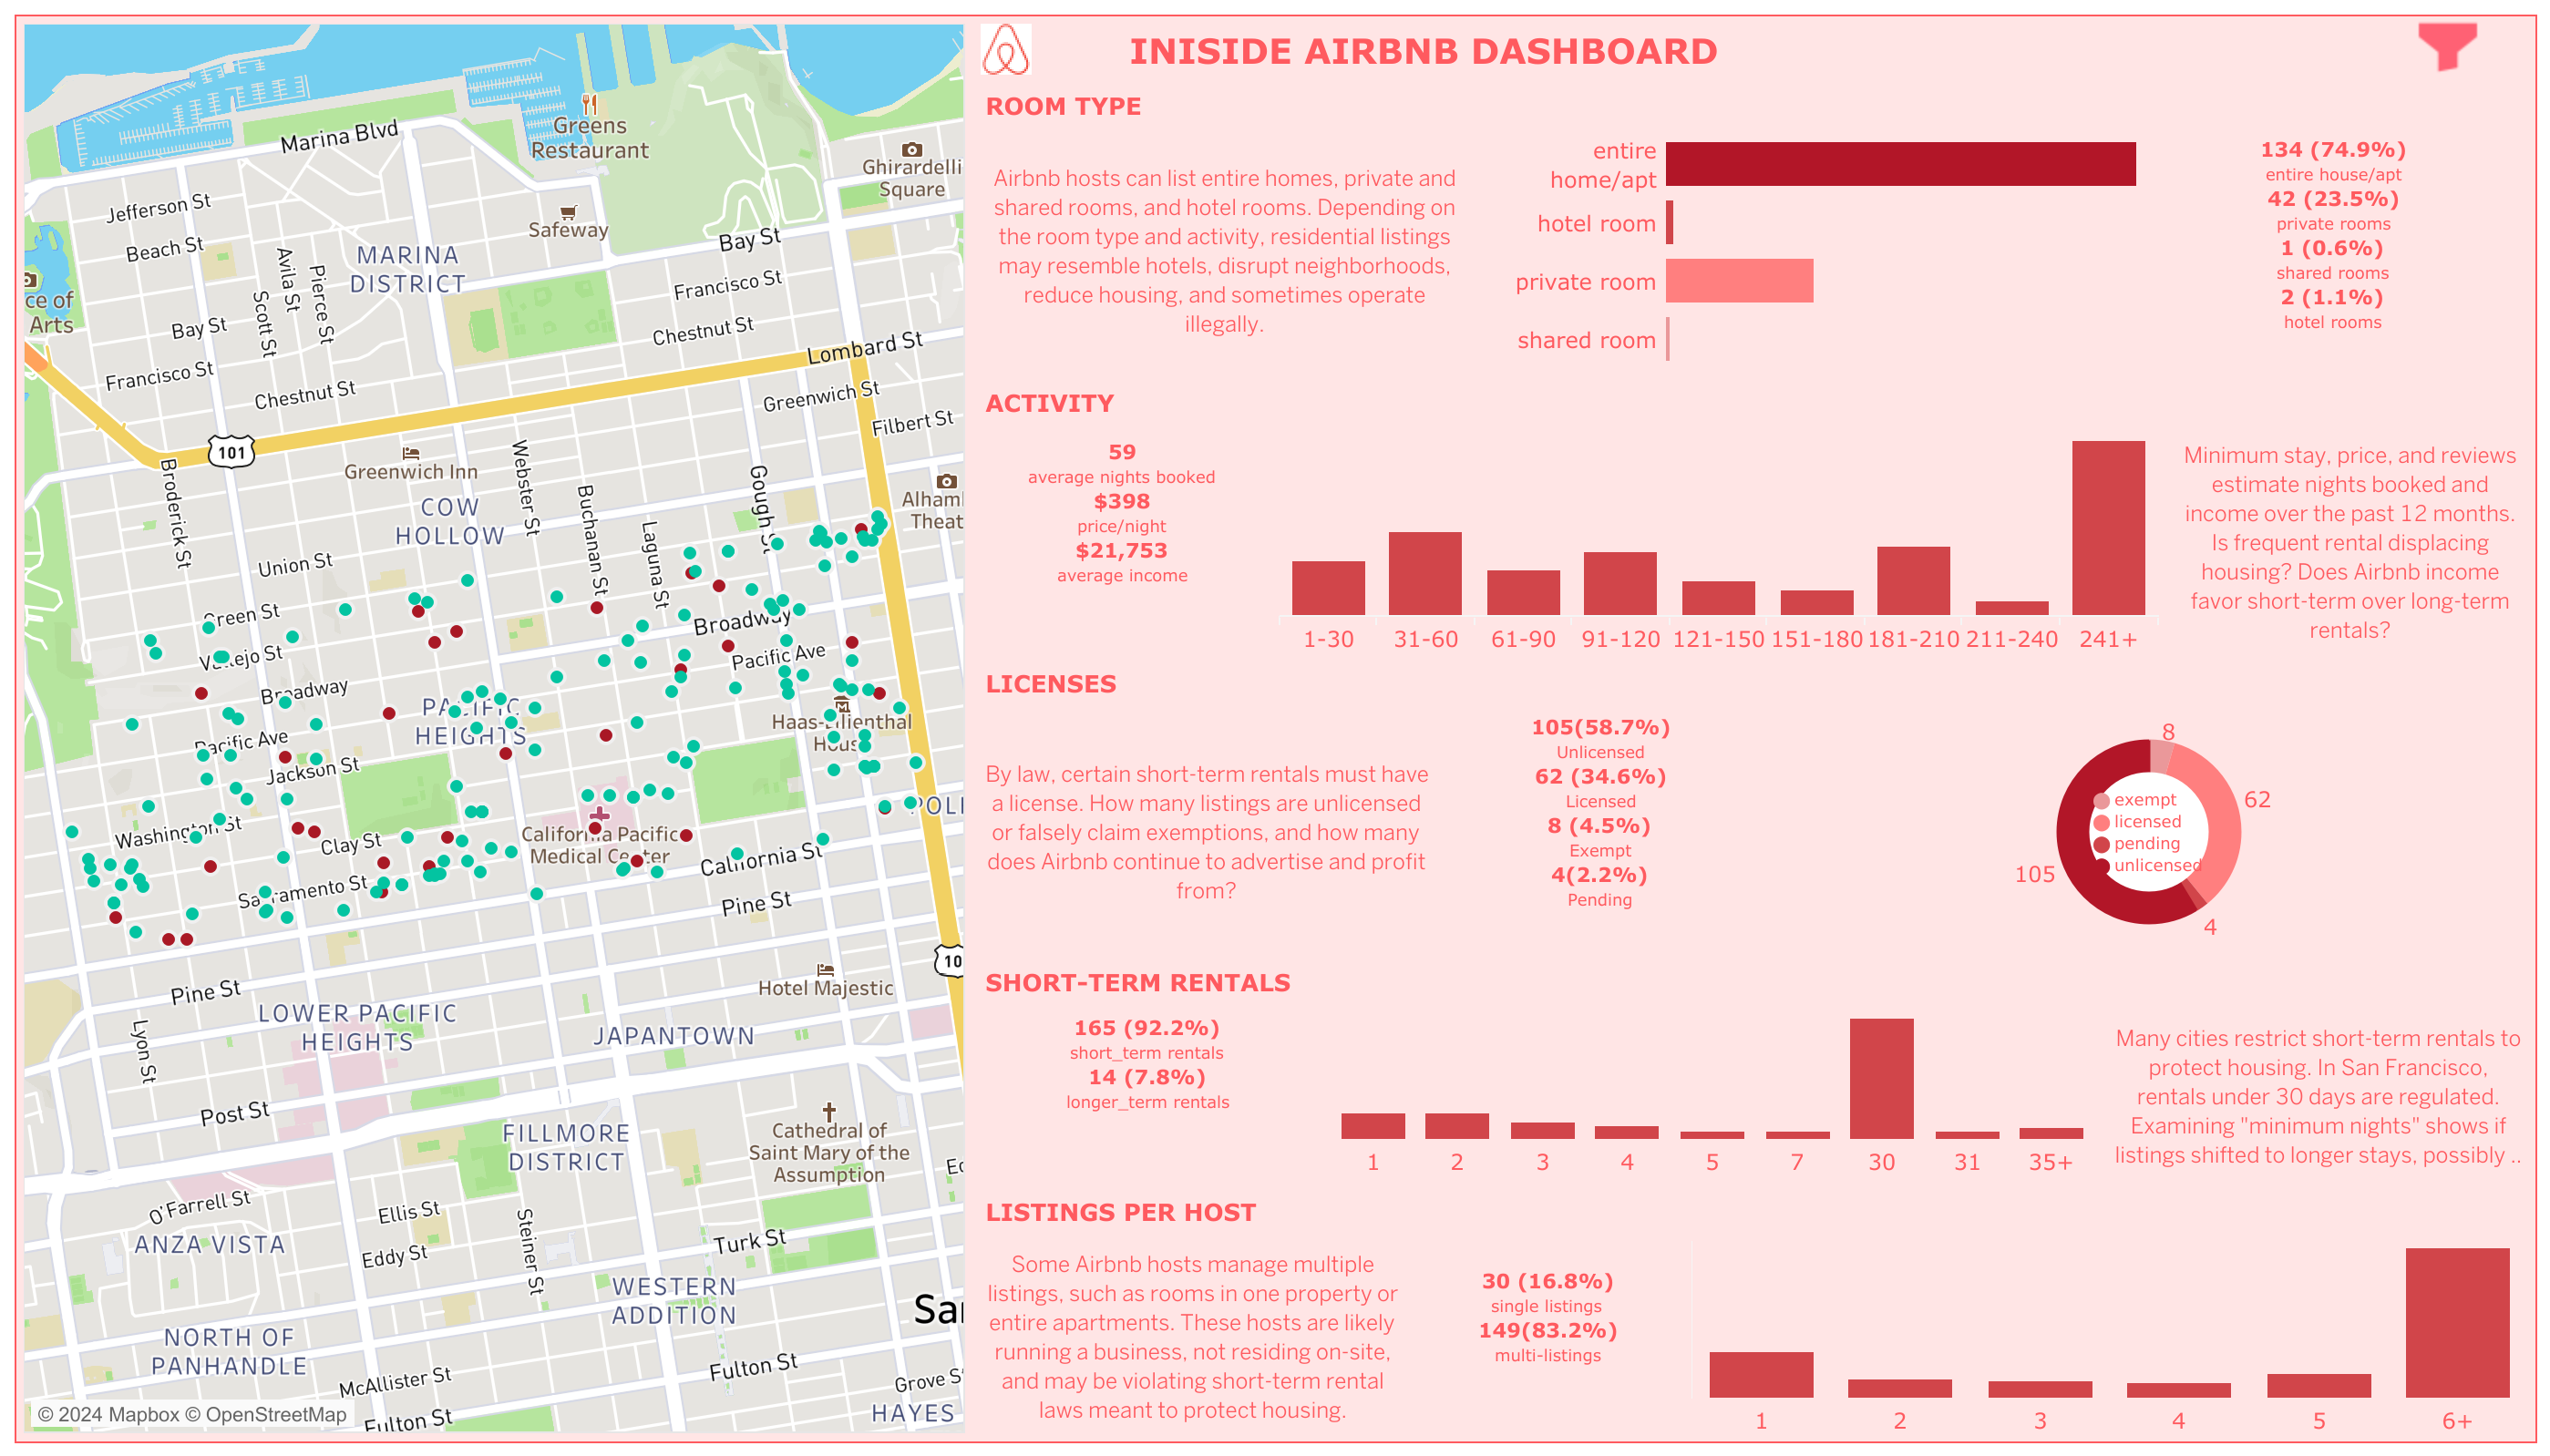Click the '165 (92.2%)' short-term rentals value
Viewport: 2550px width, 1456px height.
[1146, 1028]
